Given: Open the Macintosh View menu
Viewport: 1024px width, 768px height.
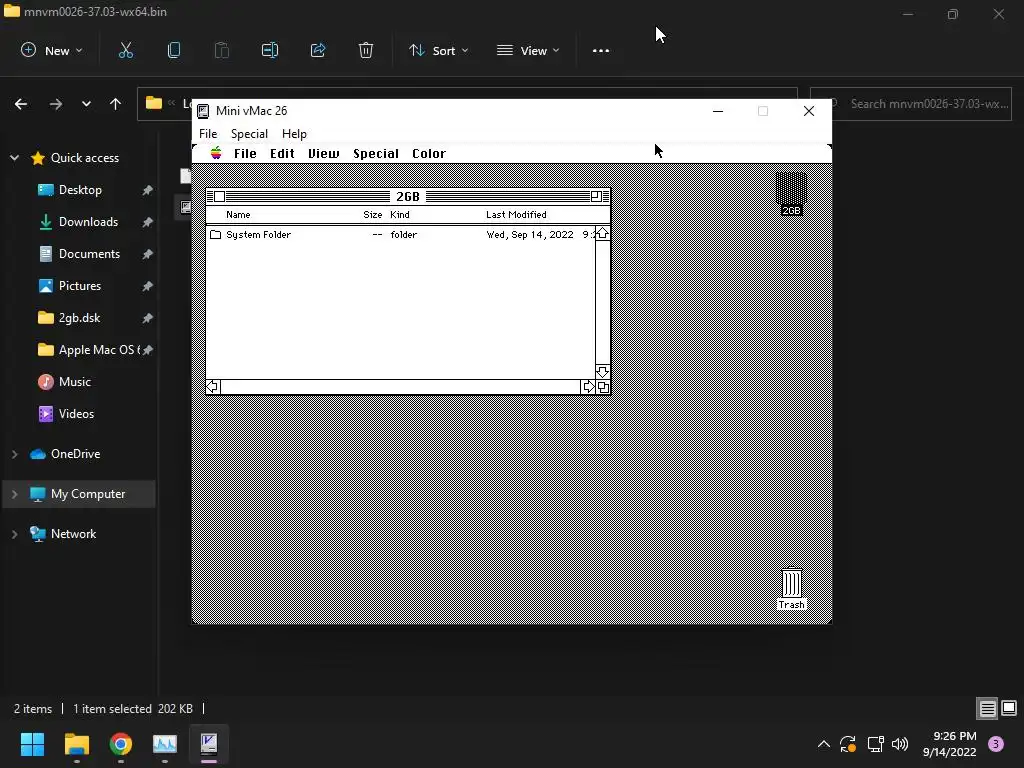Looking at the screenshot, I should [x=323, y=153].
